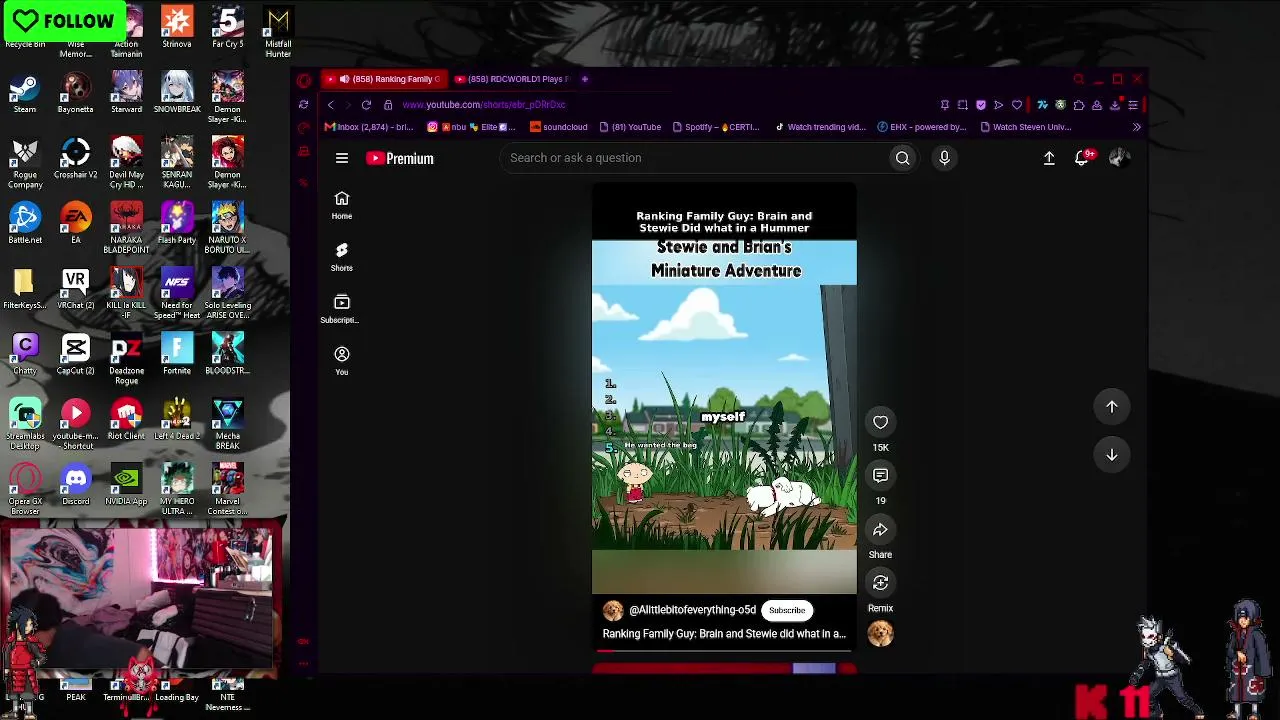Open YouTube guide hamburger menu
Screen dimensions: 1280x720
coord(342,158)
